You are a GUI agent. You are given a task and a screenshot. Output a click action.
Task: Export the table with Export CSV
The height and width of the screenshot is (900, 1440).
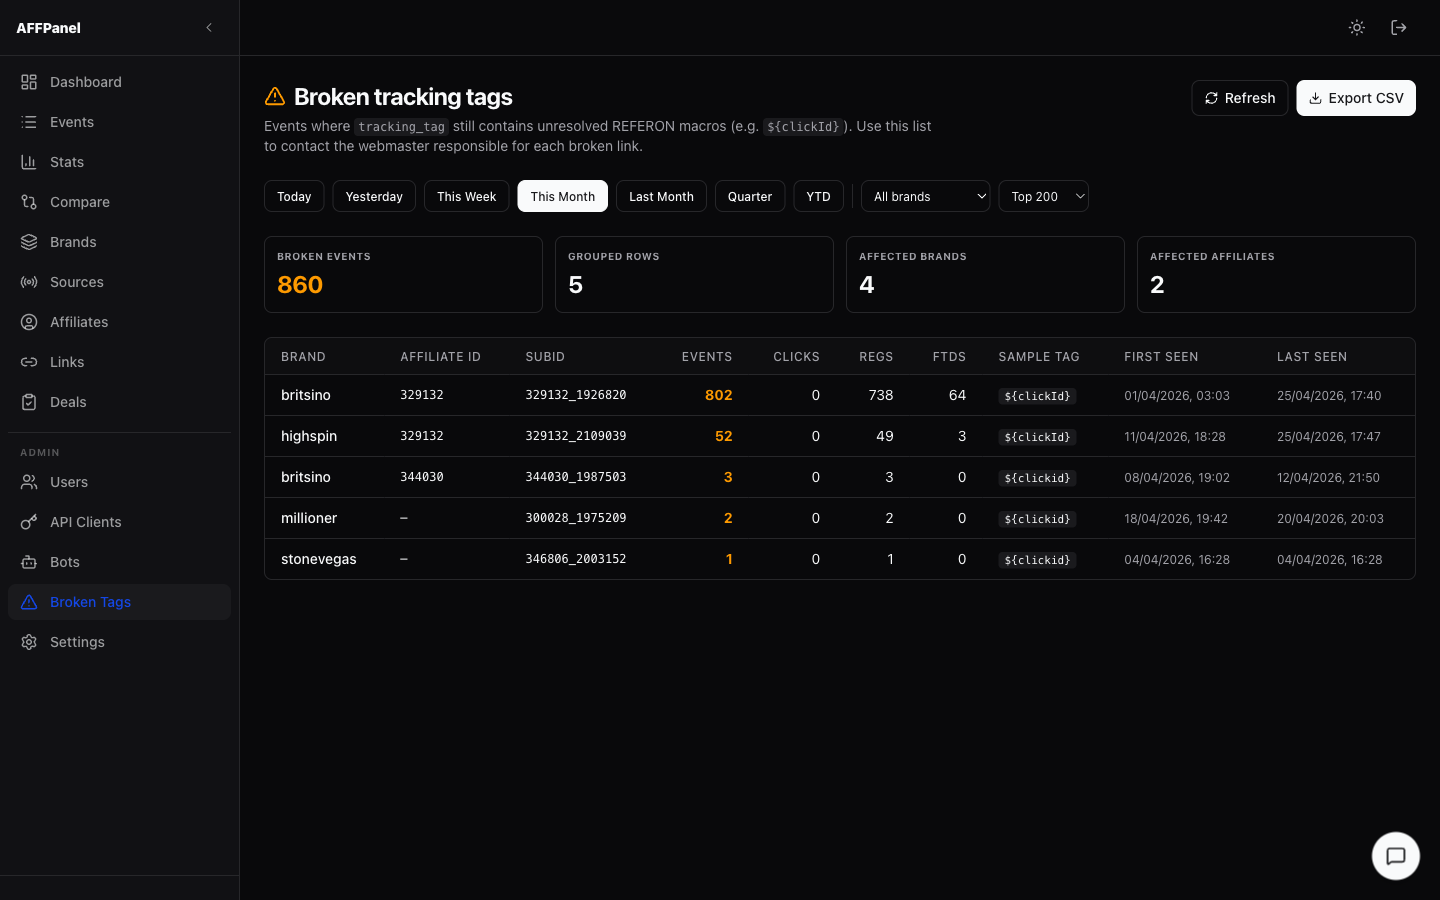tap(1355, 98)
